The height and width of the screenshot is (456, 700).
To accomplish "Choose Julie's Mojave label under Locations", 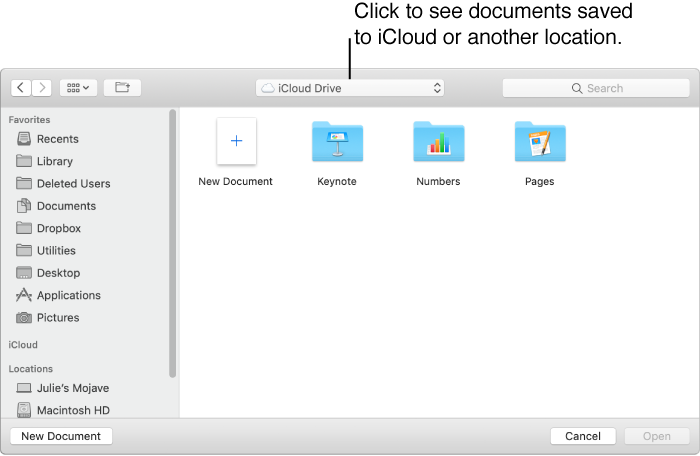I will tap(73, 388).
